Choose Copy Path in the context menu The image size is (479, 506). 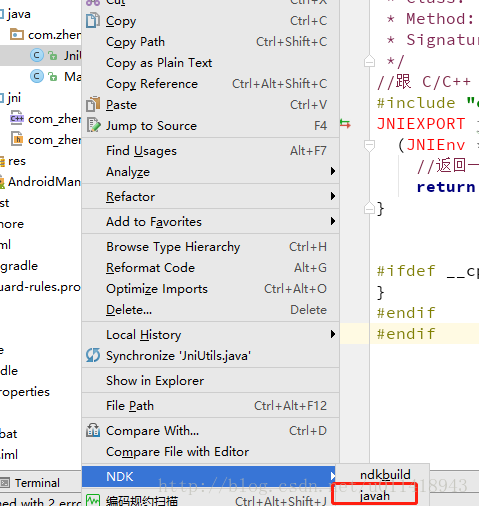pyautogui.click(x=211, y=42)
